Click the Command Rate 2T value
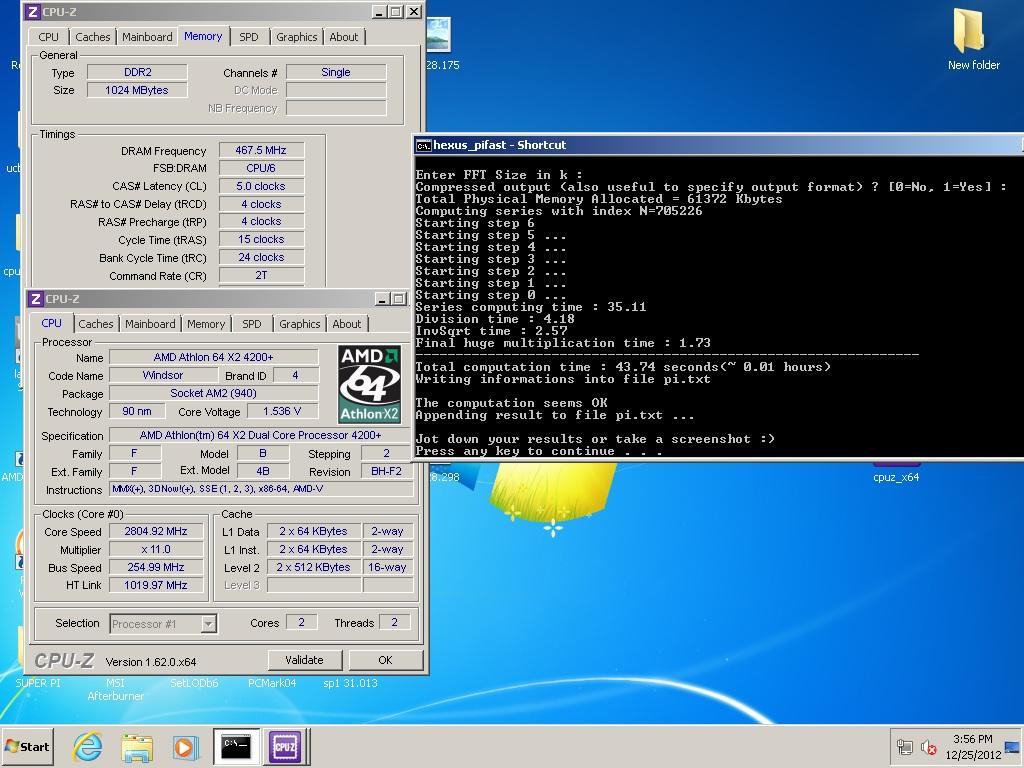This screenshot has height=768, width=1024. tap(261, 275)
